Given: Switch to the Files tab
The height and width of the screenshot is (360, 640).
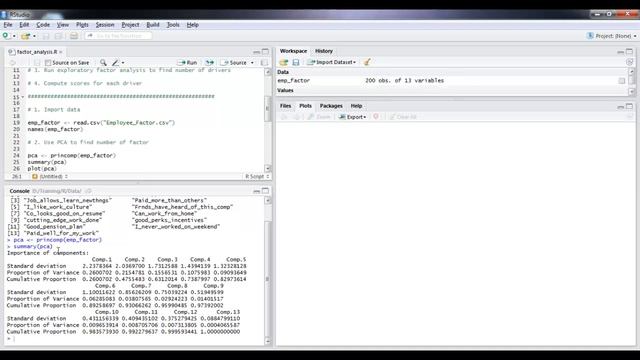Looking at the screenshot, I should point(285,106).
